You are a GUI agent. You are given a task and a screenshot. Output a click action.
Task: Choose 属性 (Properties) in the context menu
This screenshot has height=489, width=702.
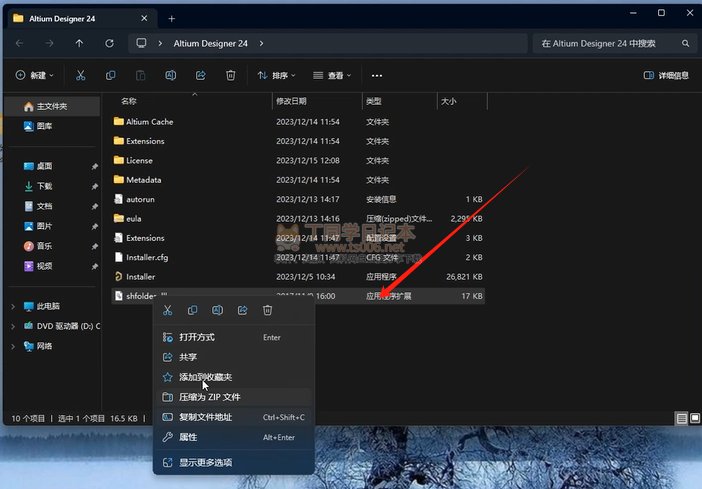(188, 437)
